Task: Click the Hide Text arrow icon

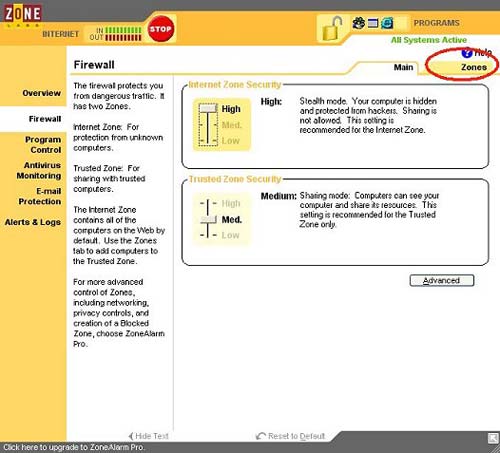Action: (x=131, y=436)
